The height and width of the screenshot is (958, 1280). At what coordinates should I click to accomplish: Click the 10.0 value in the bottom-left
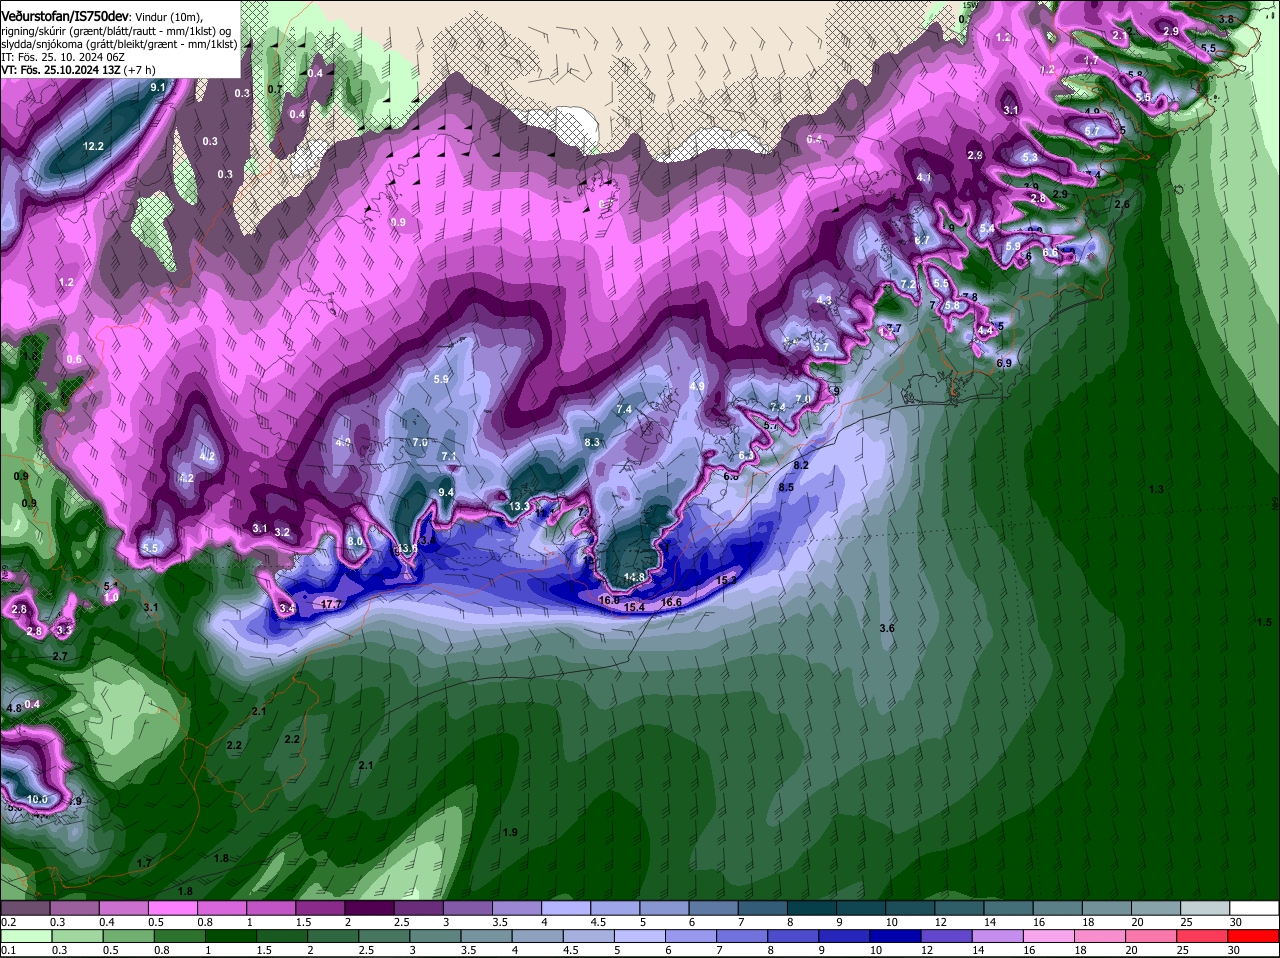[38, 799]
